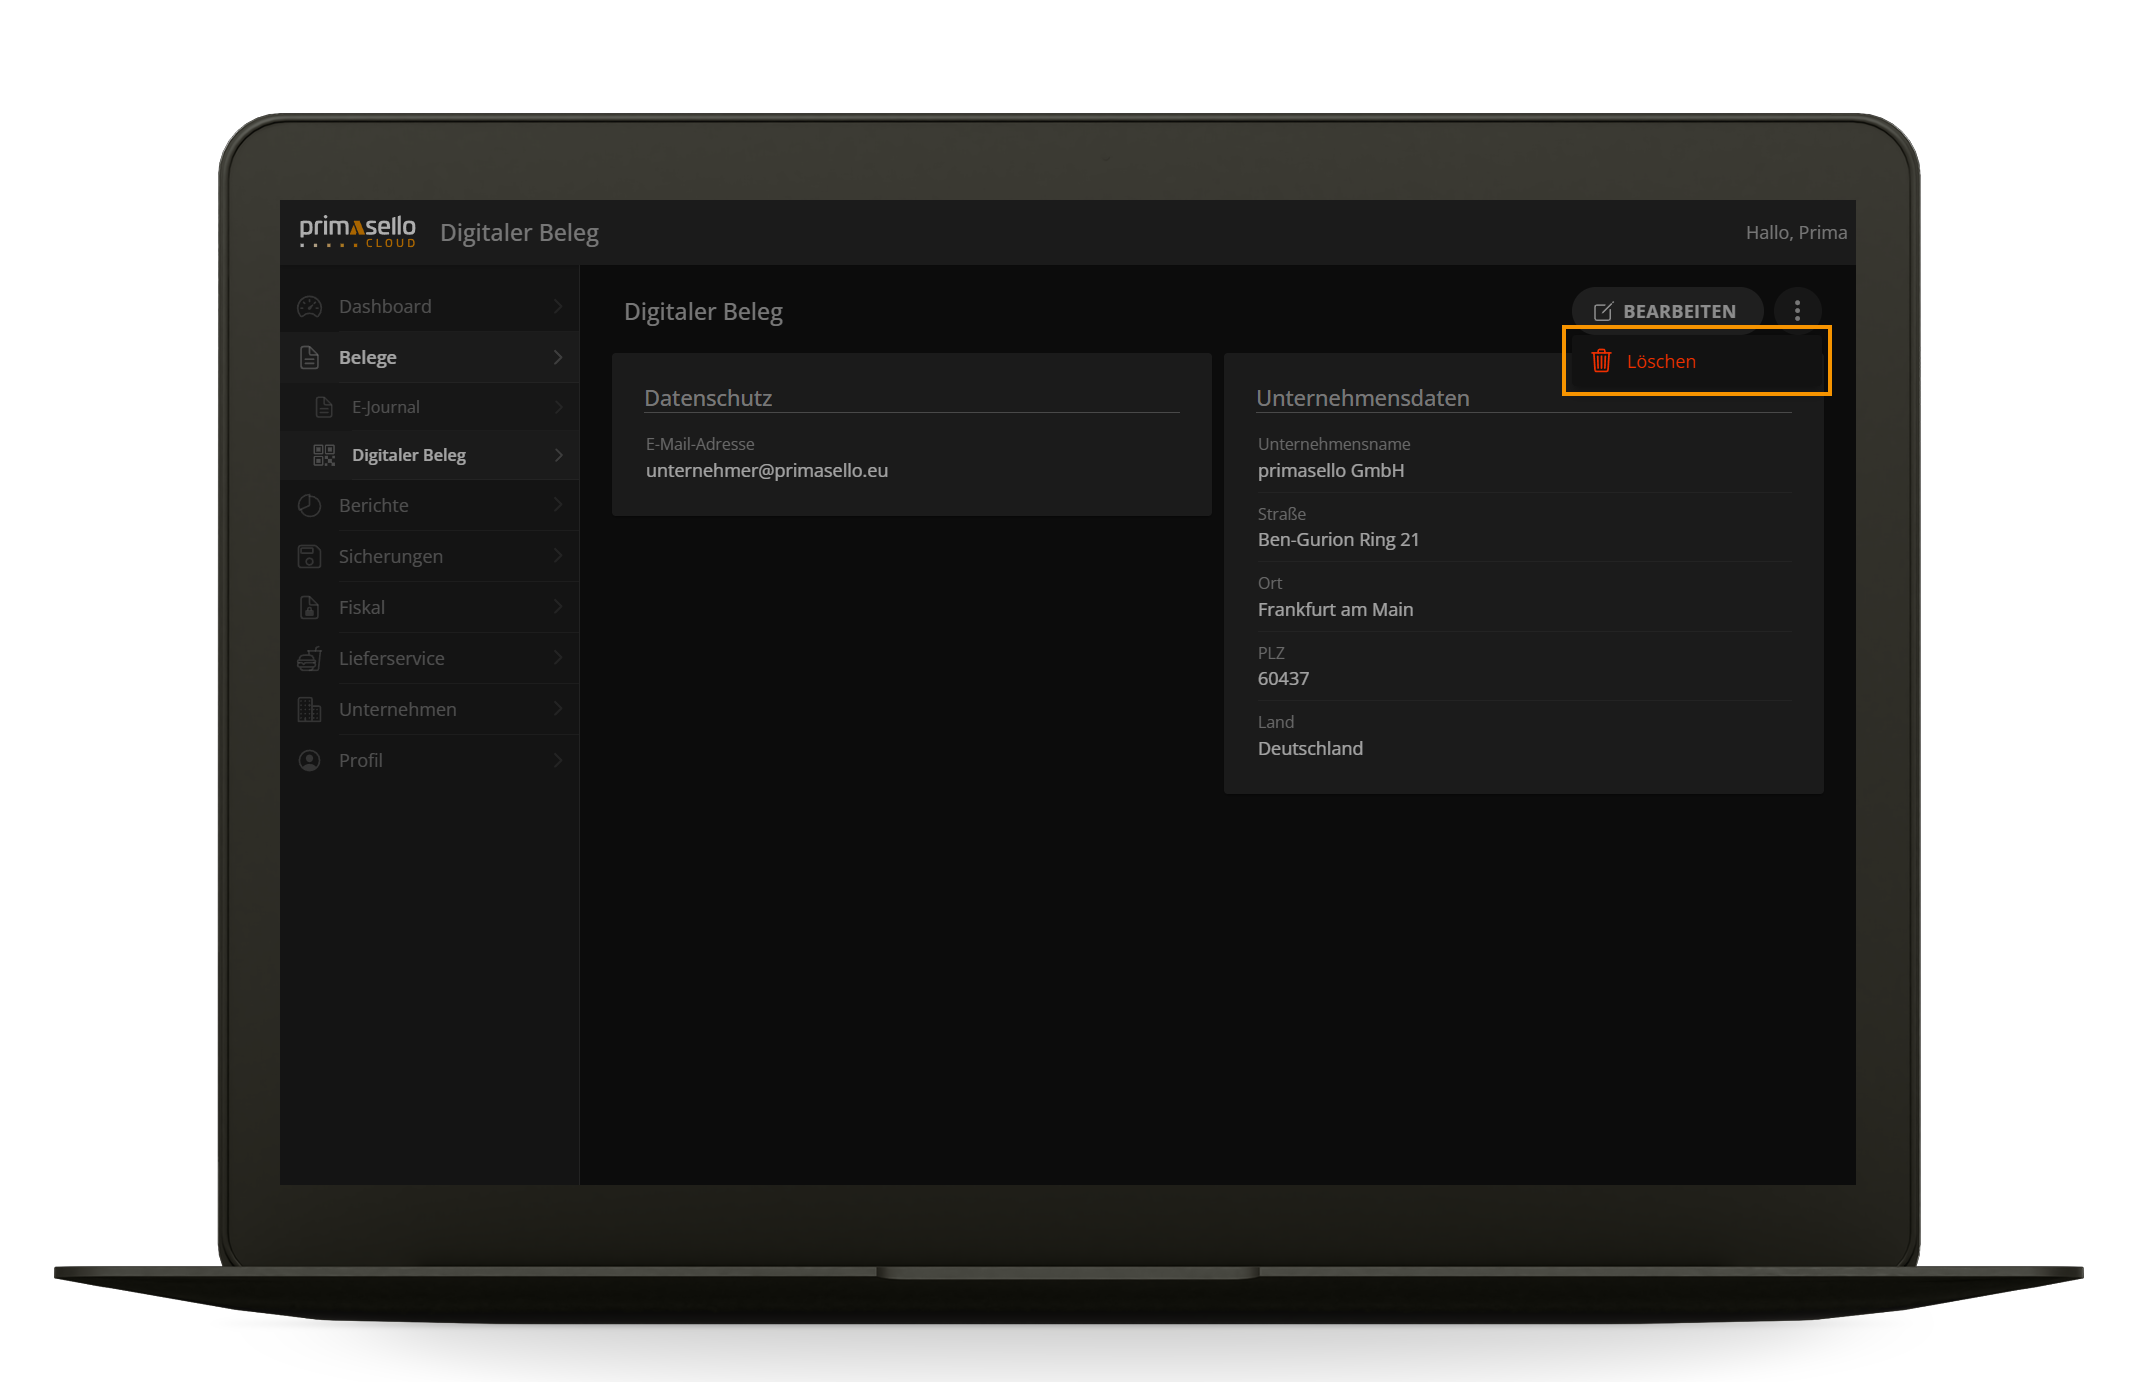This screenshot has height=1382, width=2143.
Task: Open the Lieferservice sidebar entry
Action: click(x=392, y=658)
